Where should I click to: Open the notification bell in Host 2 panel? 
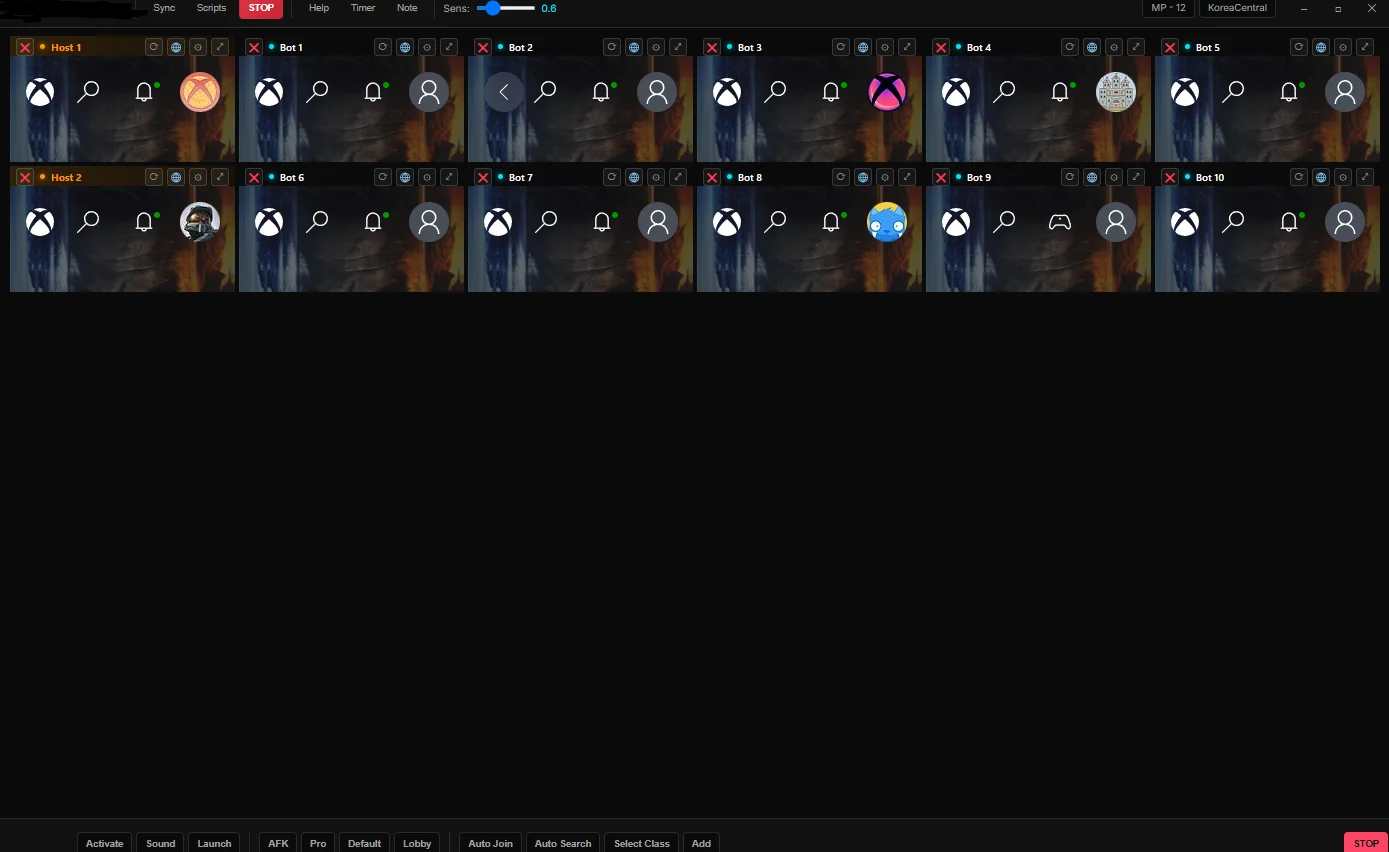tap(145, 222)
